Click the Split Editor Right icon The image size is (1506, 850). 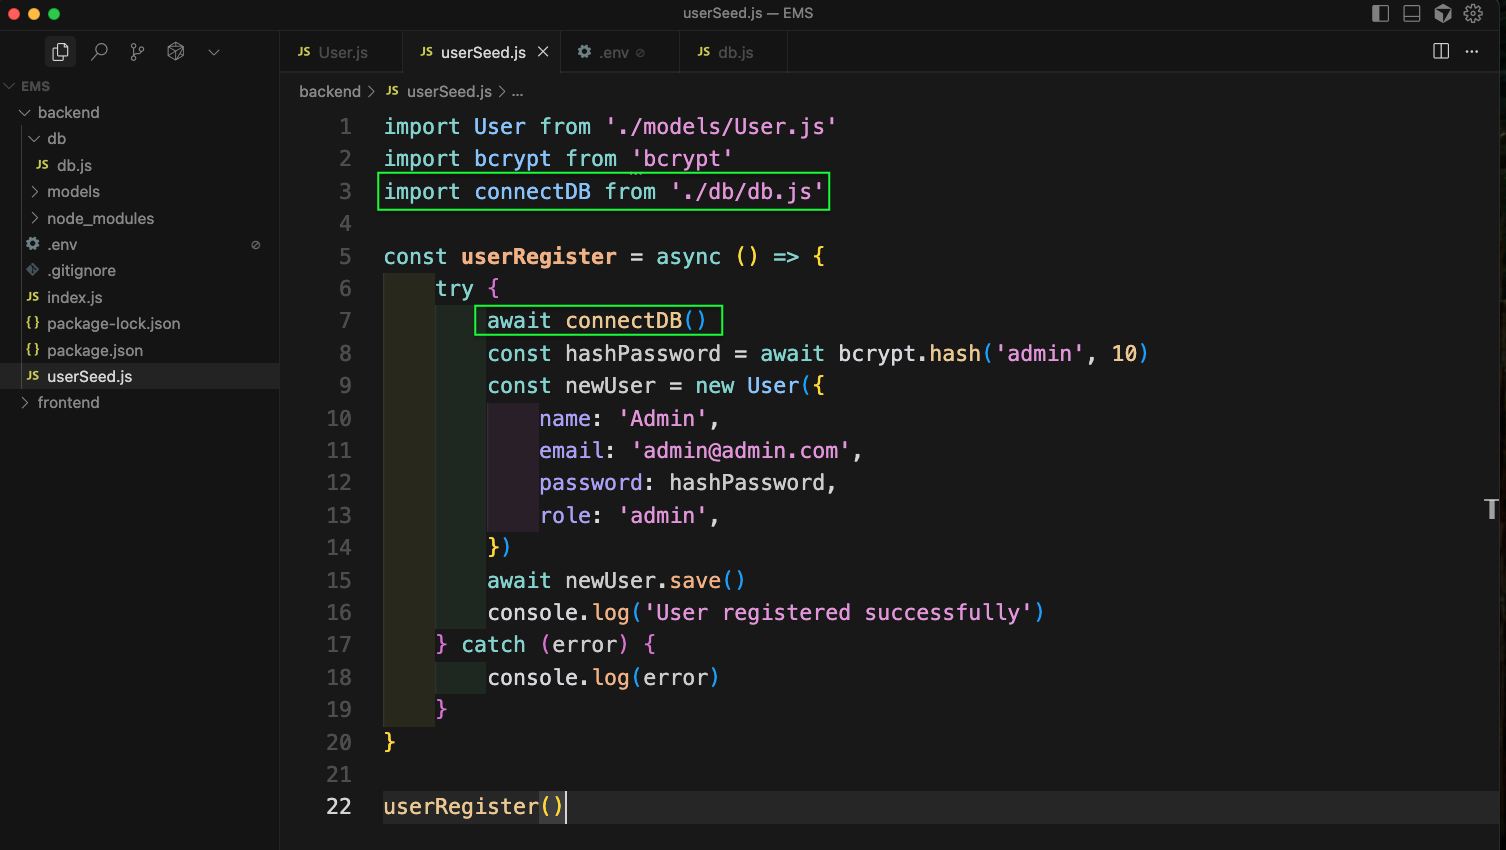1441,51
